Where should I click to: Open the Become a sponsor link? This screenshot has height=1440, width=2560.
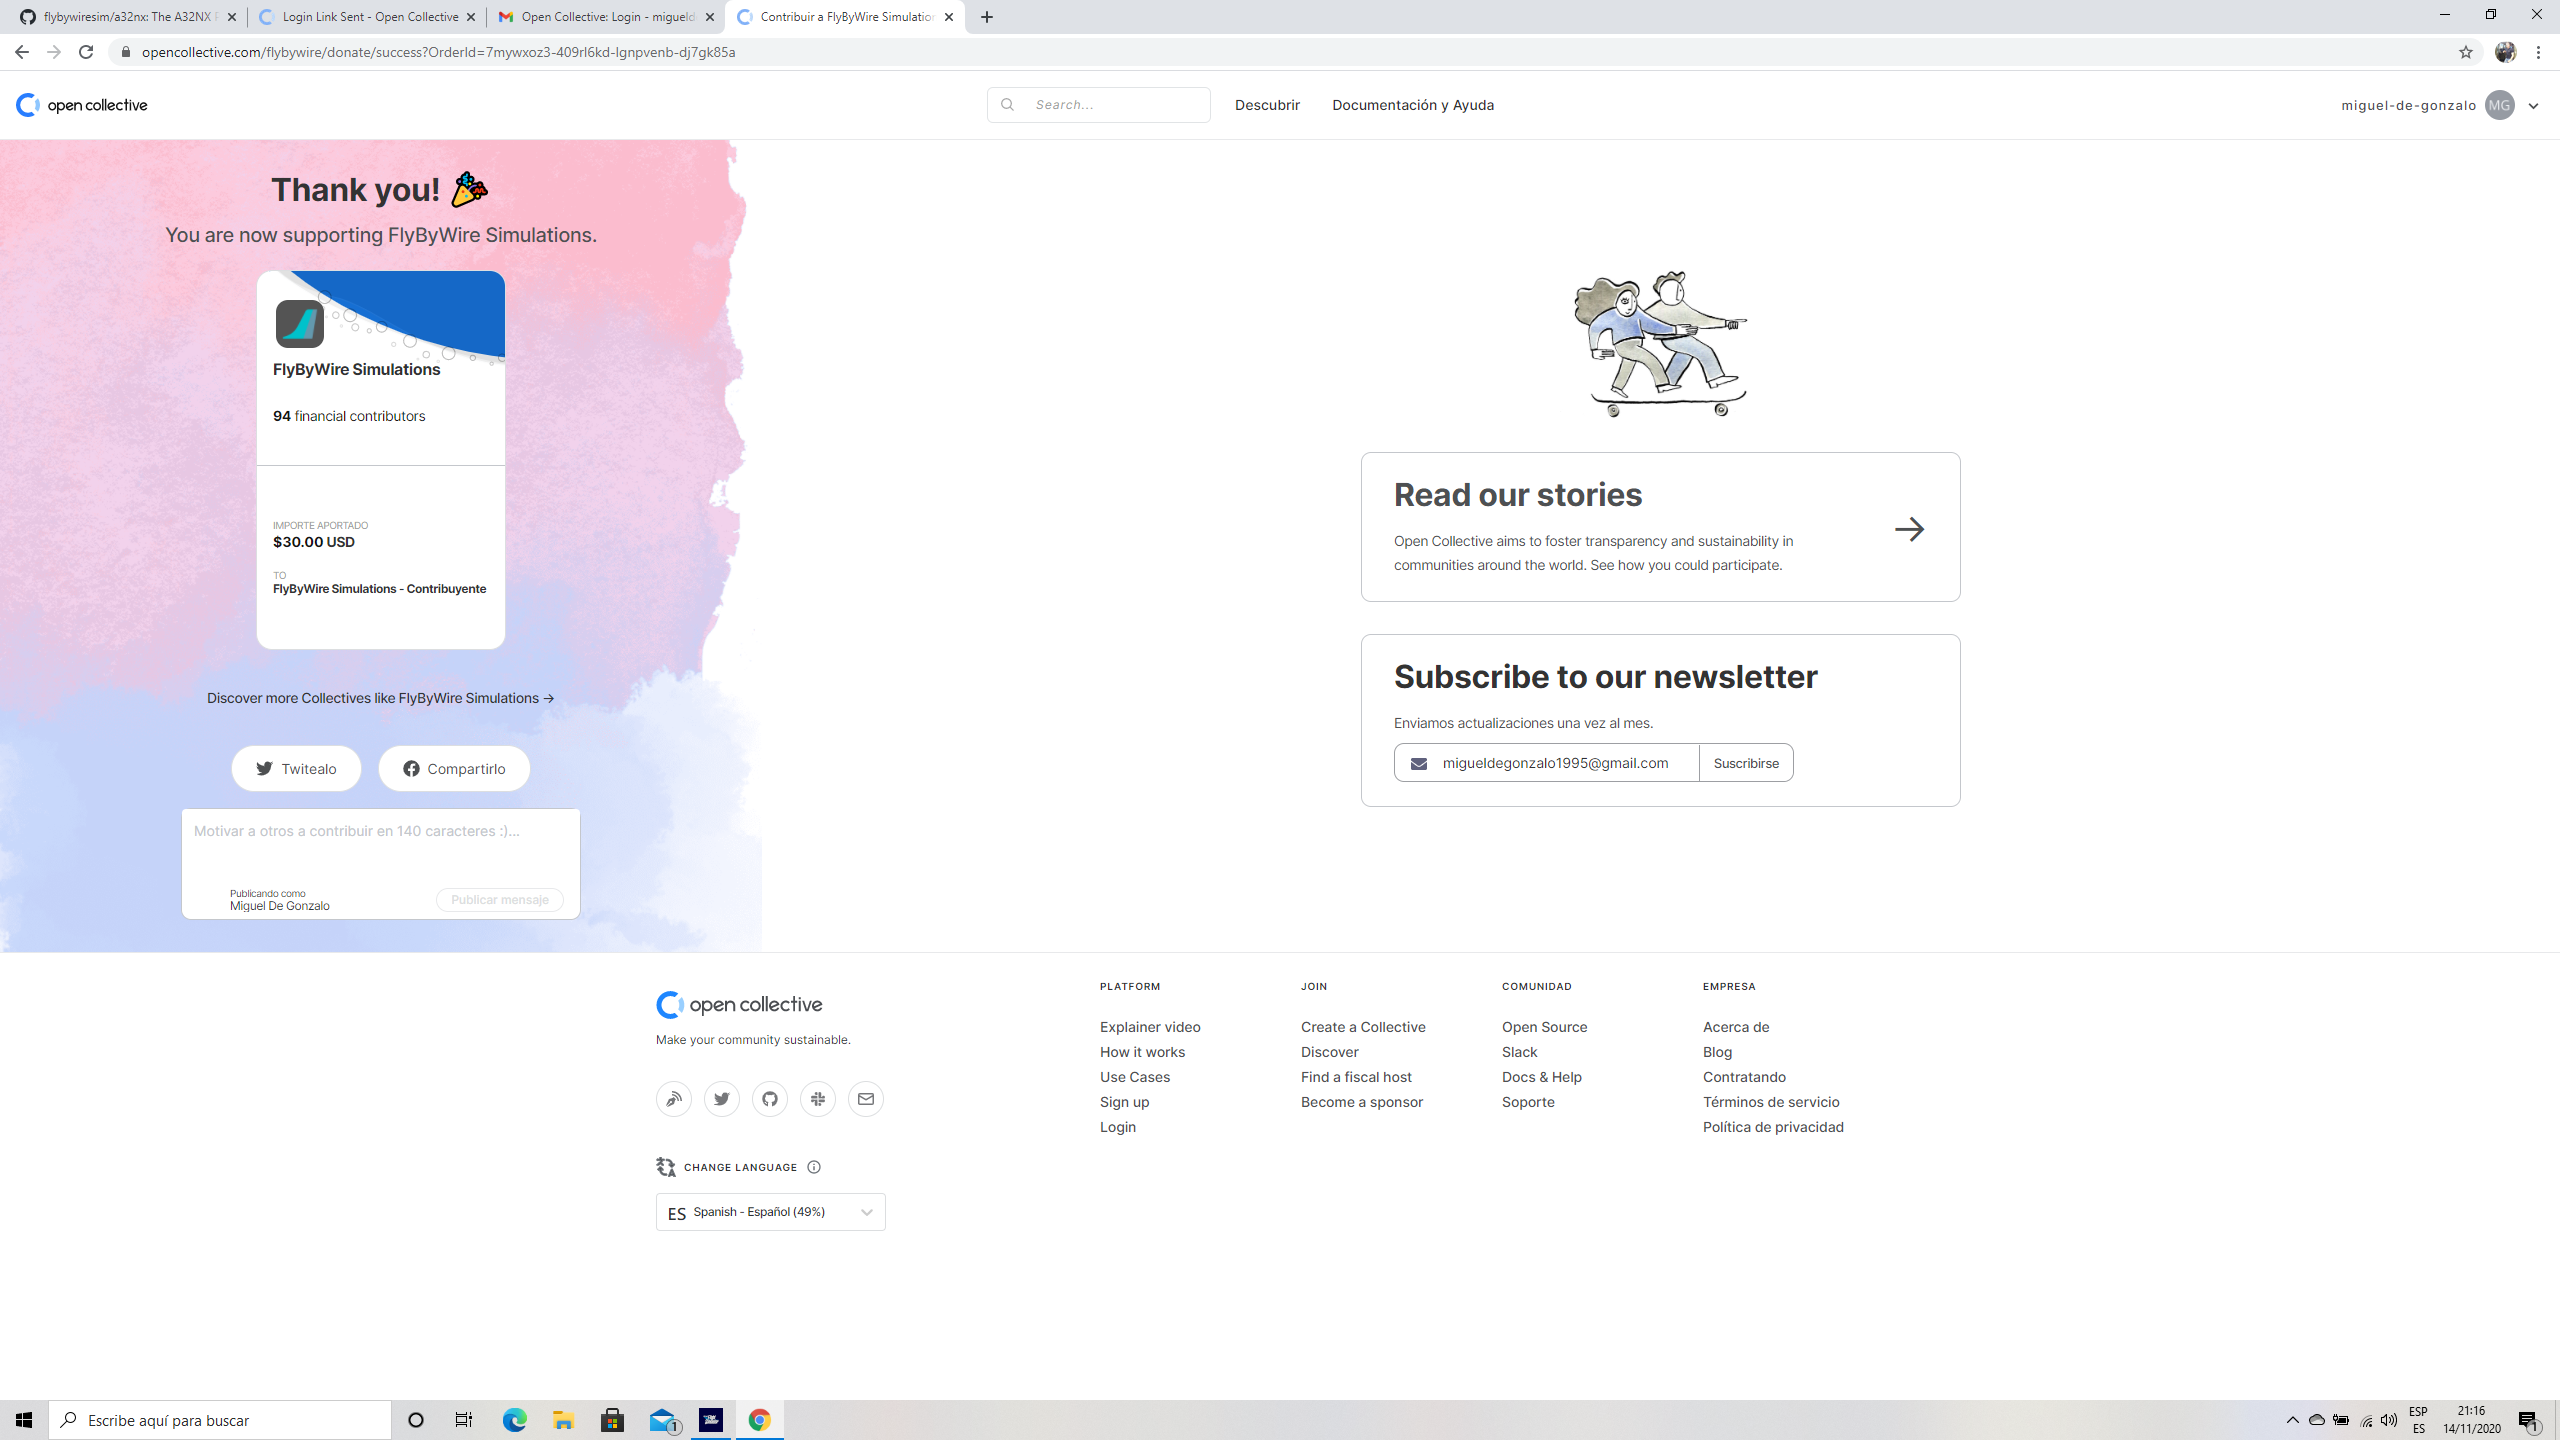pos(1362,1102)
